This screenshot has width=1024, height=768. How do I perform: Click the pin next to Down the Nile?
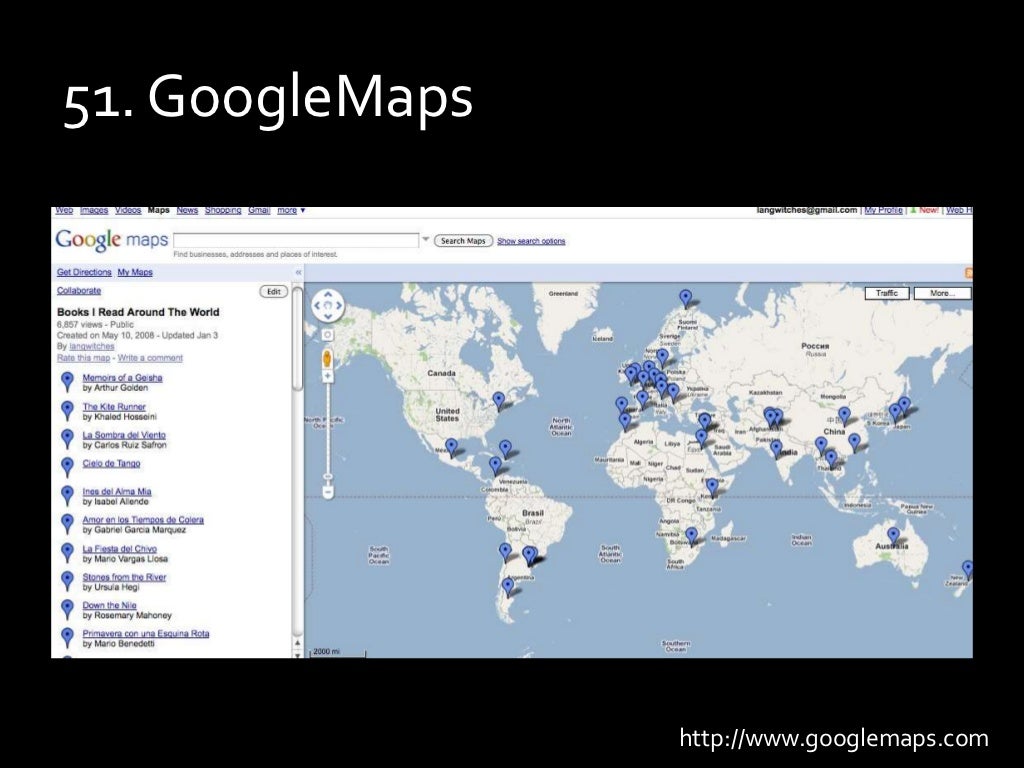[67, 609]
